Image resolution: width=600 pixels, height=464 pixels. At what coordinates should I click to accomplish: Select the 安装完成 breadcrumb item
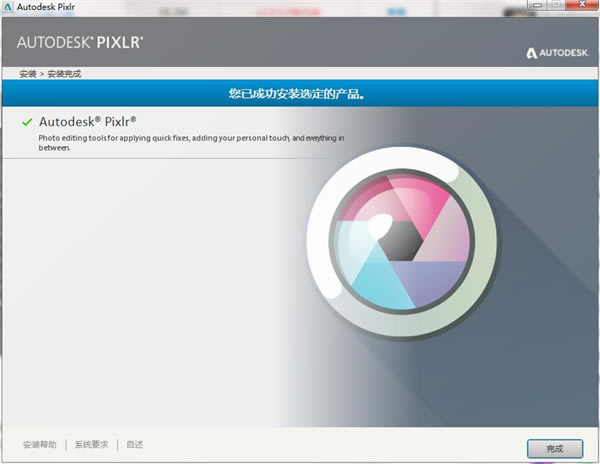tap(64, 74)
